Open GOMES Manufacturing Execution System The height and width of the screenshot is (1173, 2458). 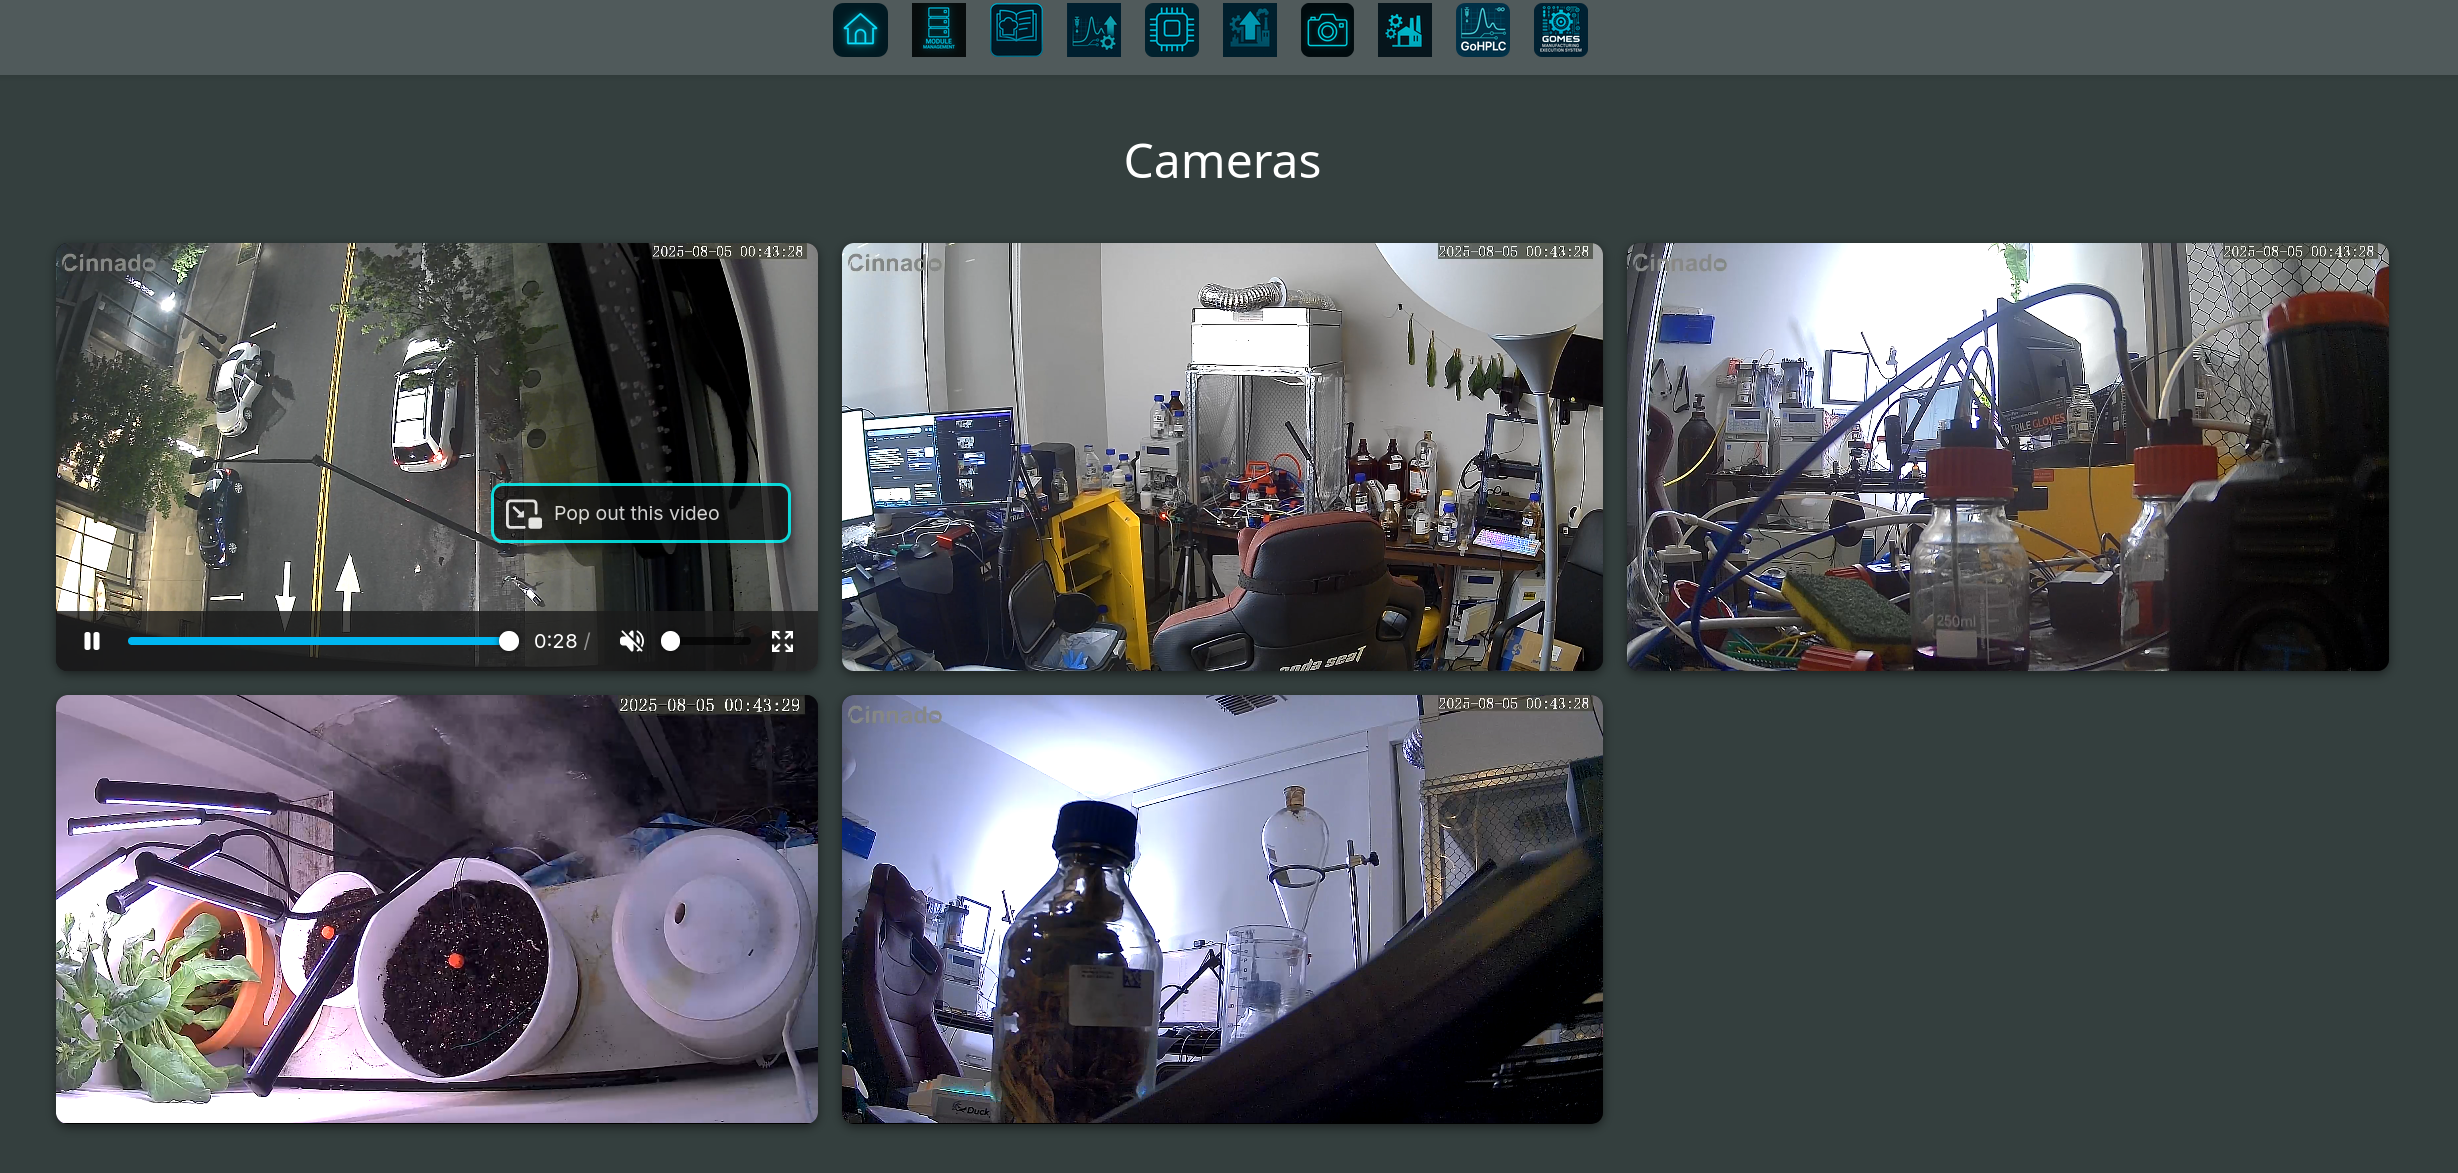(1561, 30)
